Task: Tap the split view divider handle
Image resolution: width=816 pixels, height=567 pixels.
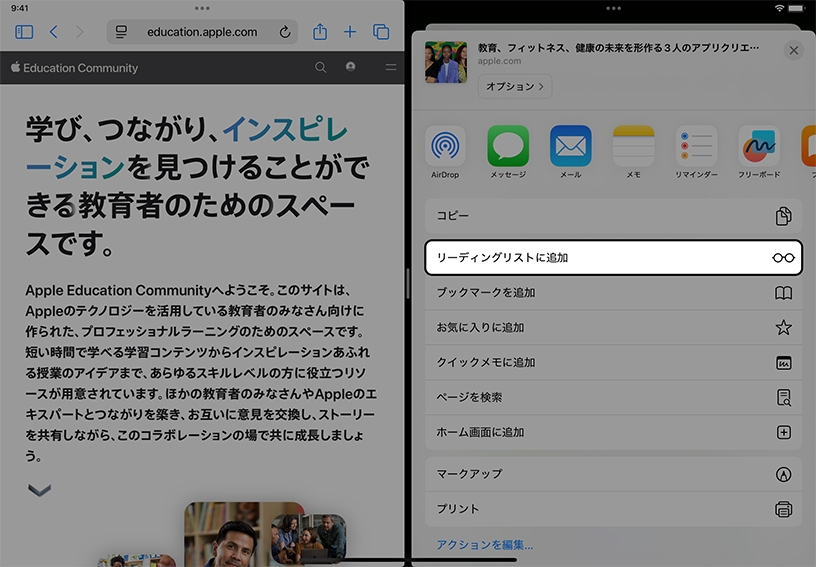Action: (x=408, y=283)
